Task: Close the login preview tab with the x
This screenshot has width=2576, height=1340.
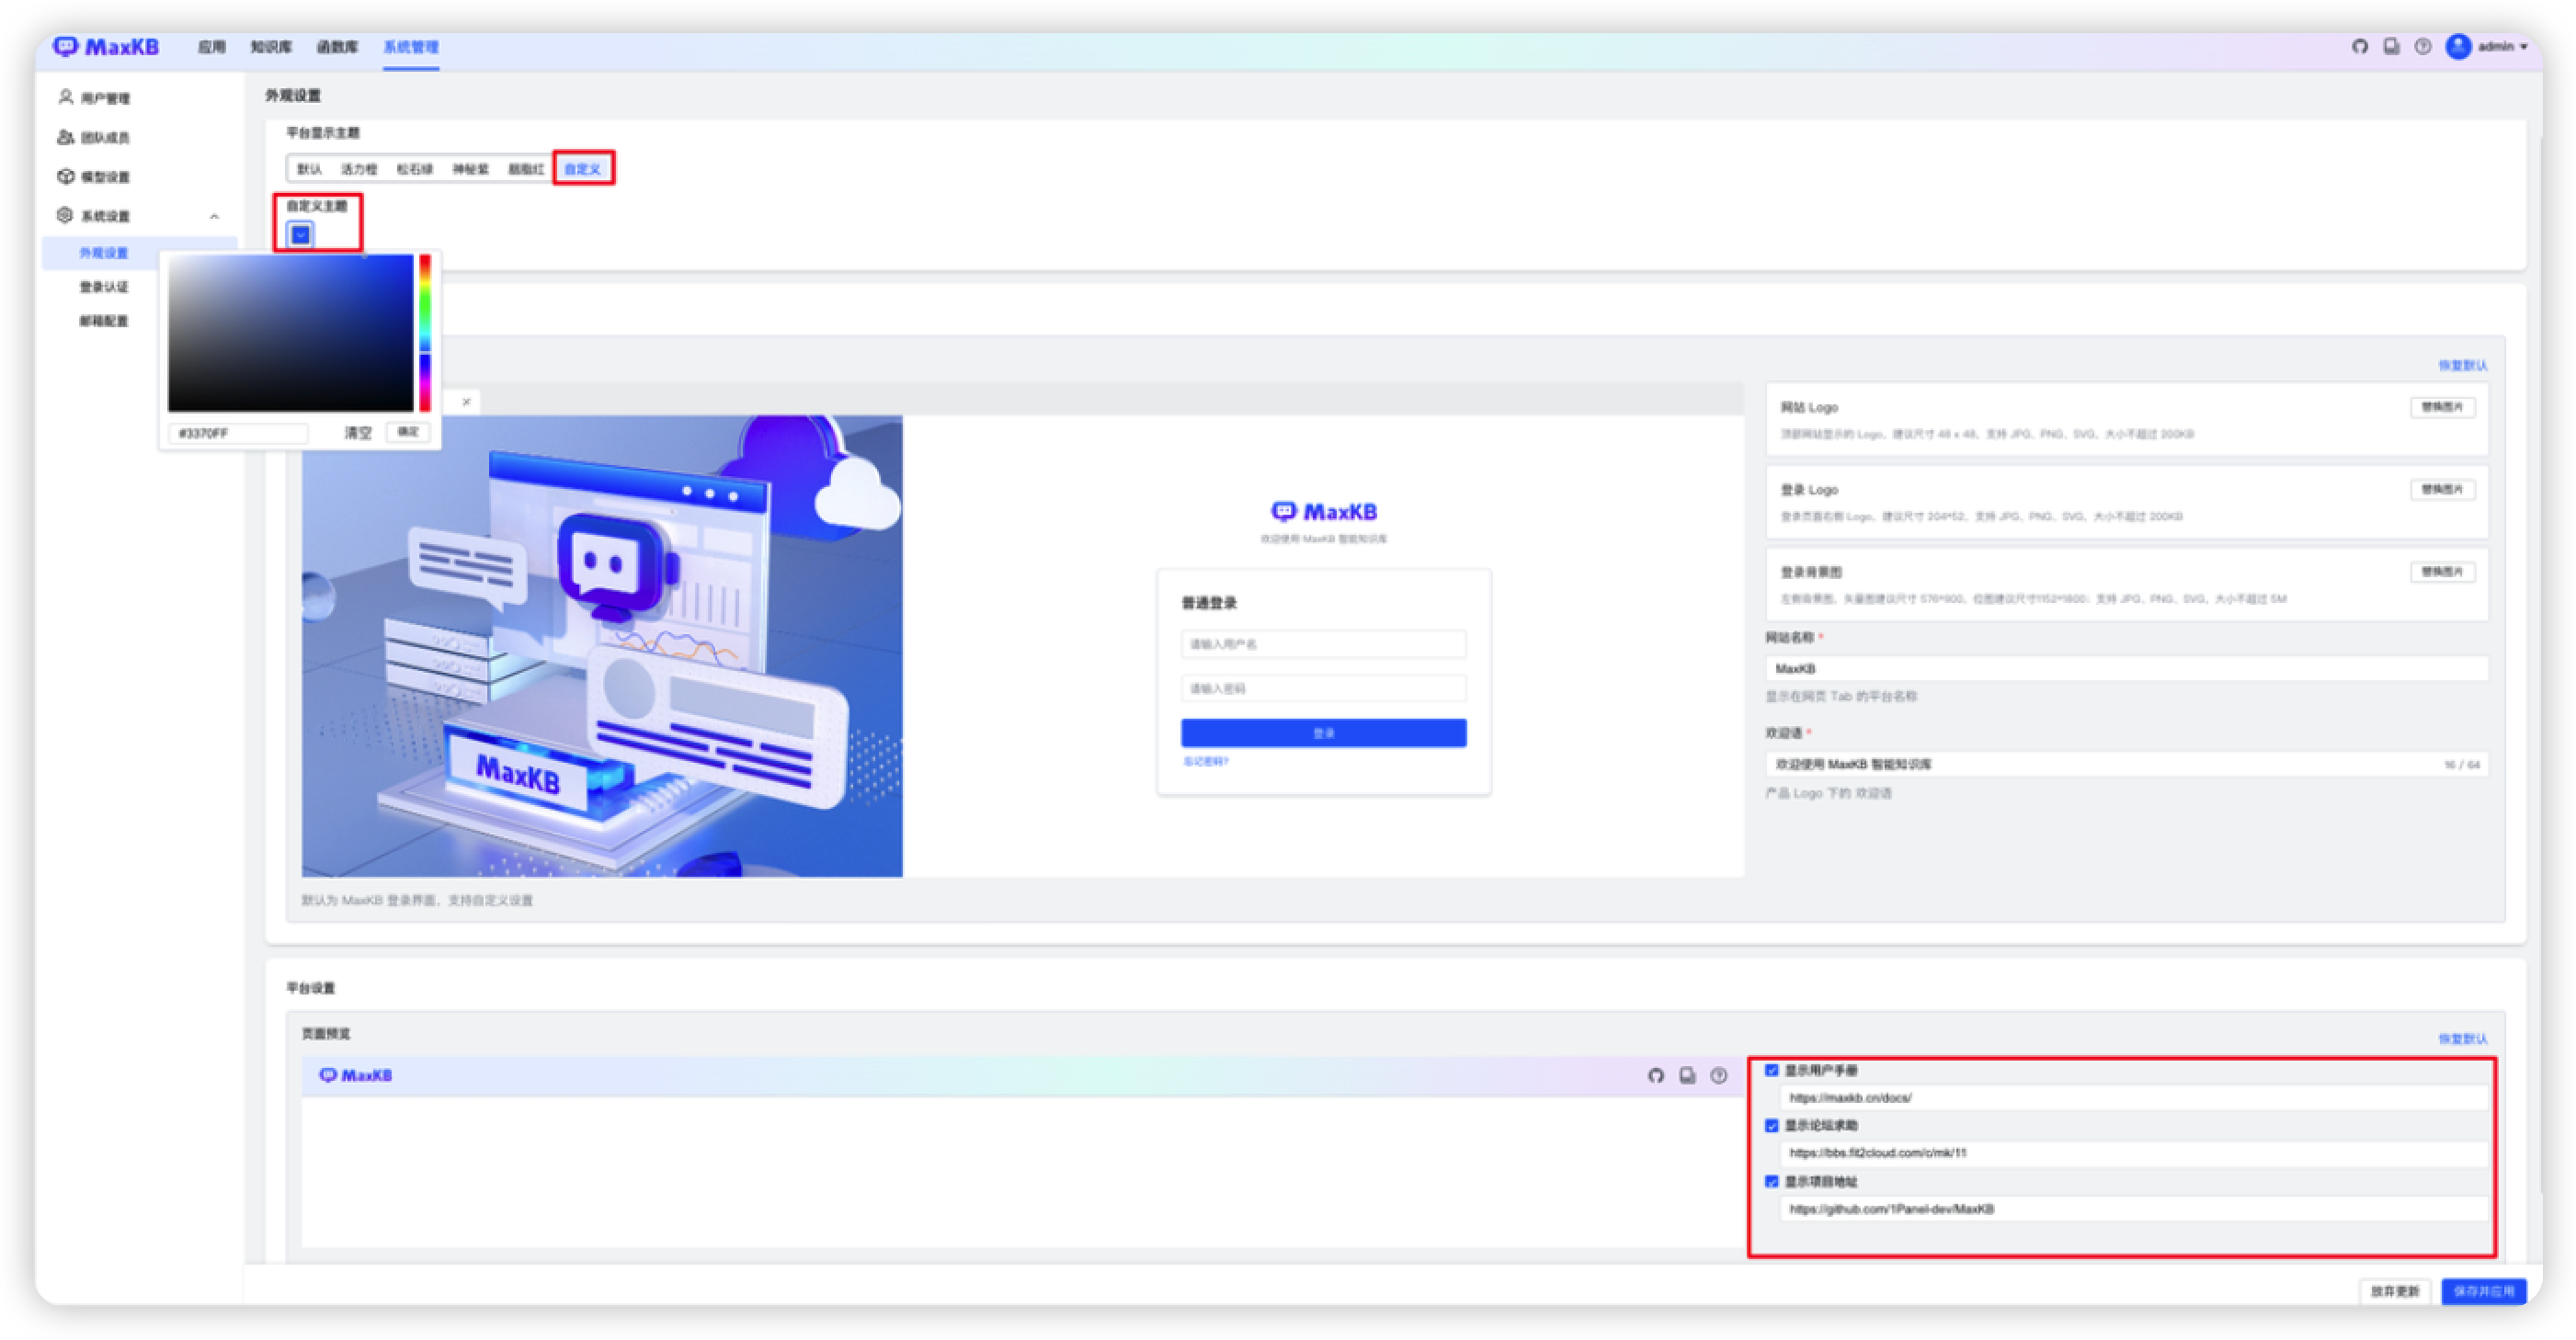Action: pos(466,402)
